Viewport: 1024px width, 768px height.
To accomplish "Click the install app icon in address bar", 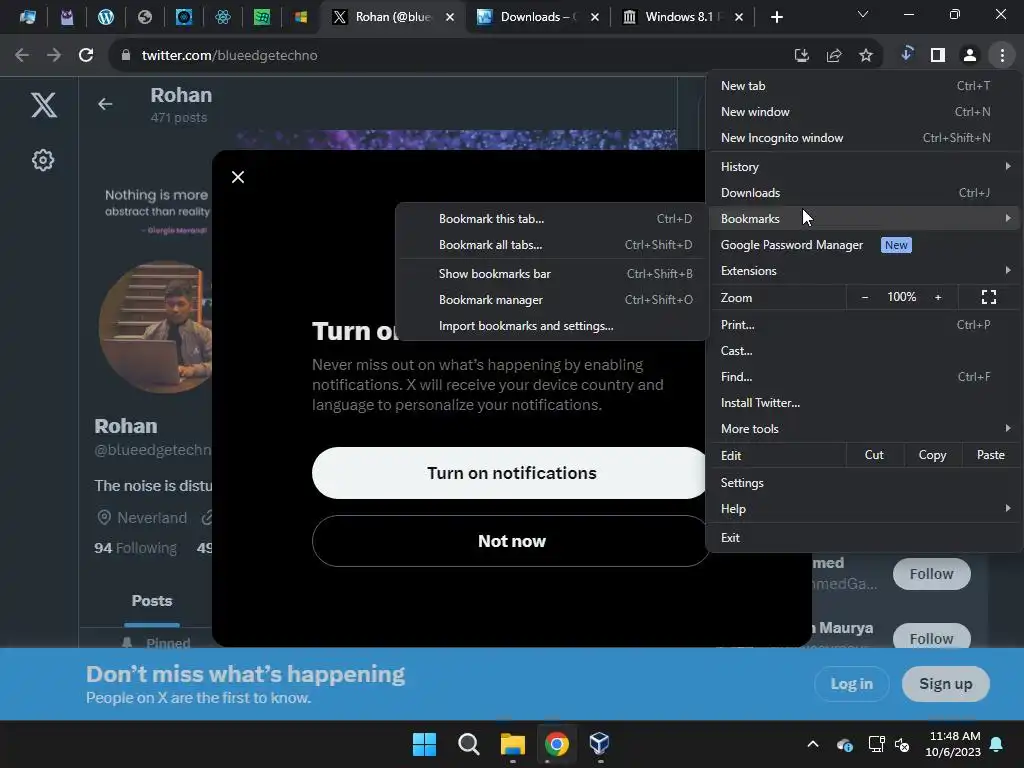I will tap(801, 56).
